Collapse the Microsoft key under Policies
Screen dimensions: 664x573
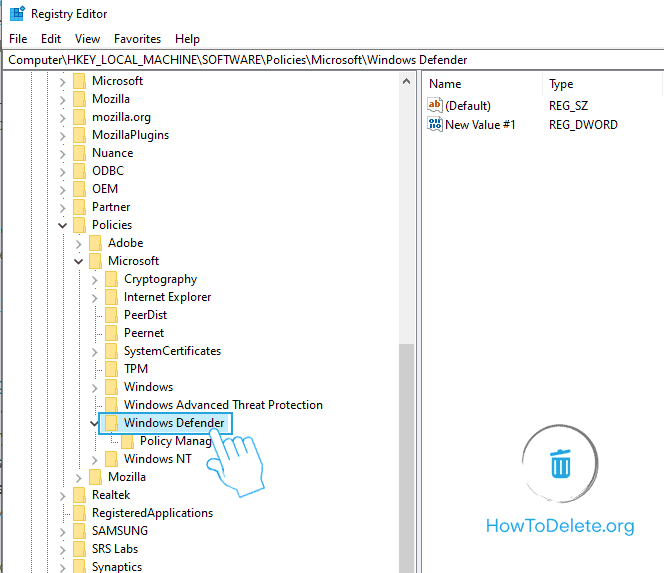[79, 261]
